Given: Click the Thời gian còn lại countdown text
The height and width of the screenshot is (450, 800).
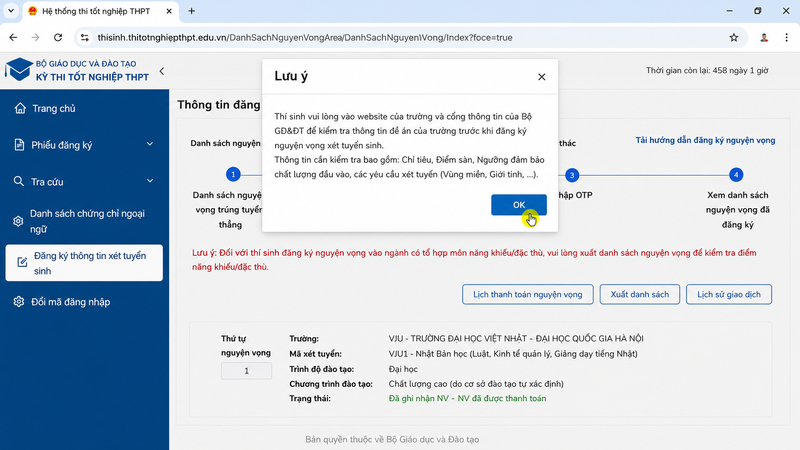Looking at the screenshot, I should [707, 70].
